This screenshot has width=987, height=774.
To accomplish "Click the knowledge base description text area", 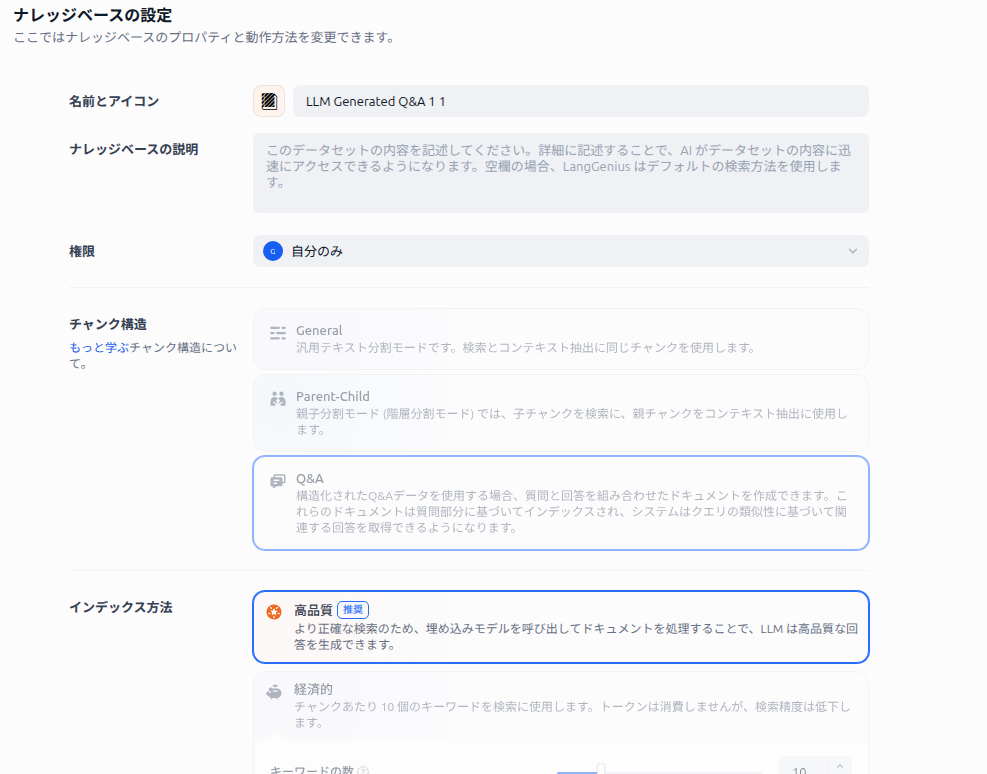I will 560,172.
